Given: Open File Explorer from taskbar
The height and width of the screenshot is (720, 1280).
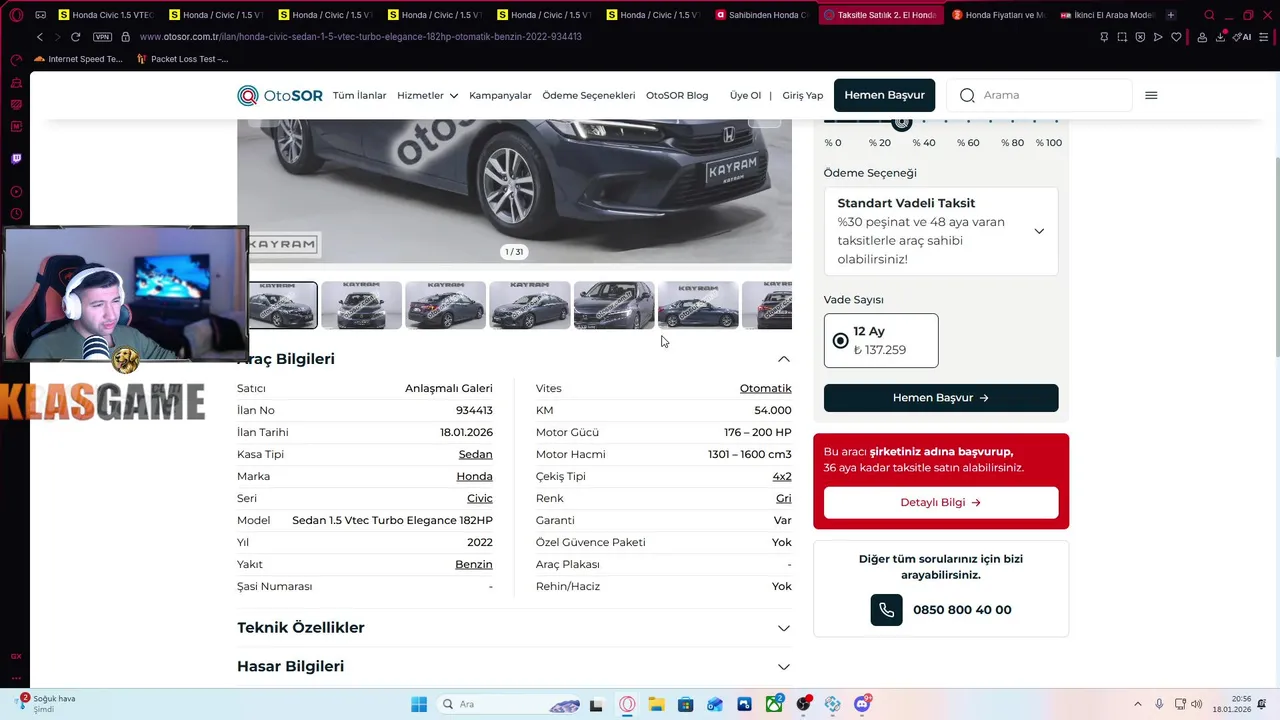Looking at the screenshot, I should (656, 704).
